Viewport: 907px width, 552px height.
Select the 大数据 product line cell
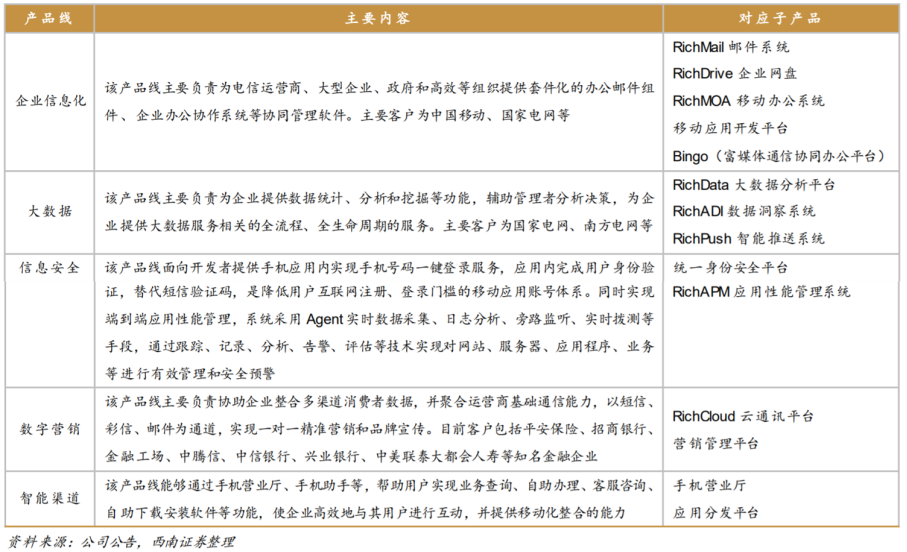coord(50,211)
